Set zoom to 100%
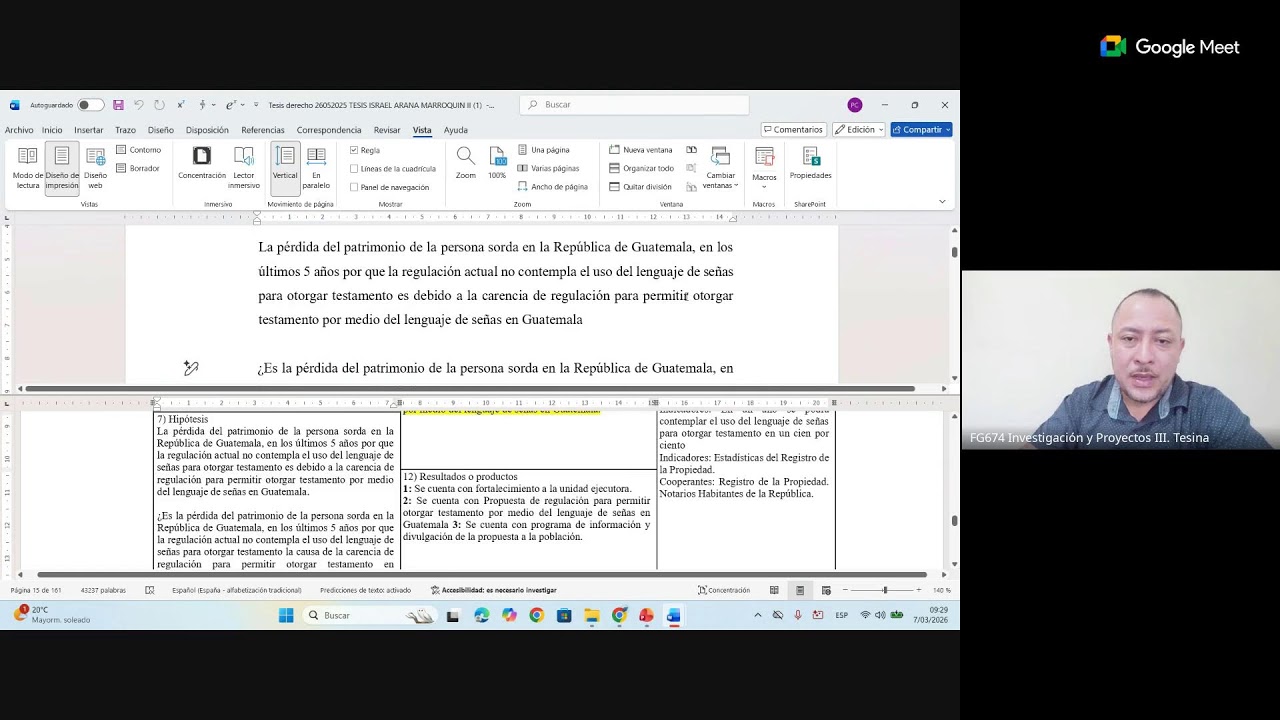This screenshot has height=720, width=1280. pyautogui.click(x=497, y=163)
